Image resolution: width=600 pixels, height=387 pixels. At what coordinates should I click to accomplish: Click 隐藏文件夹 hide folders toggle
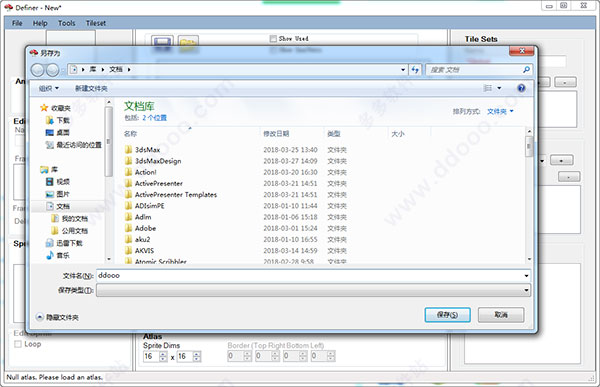point(57,317)
